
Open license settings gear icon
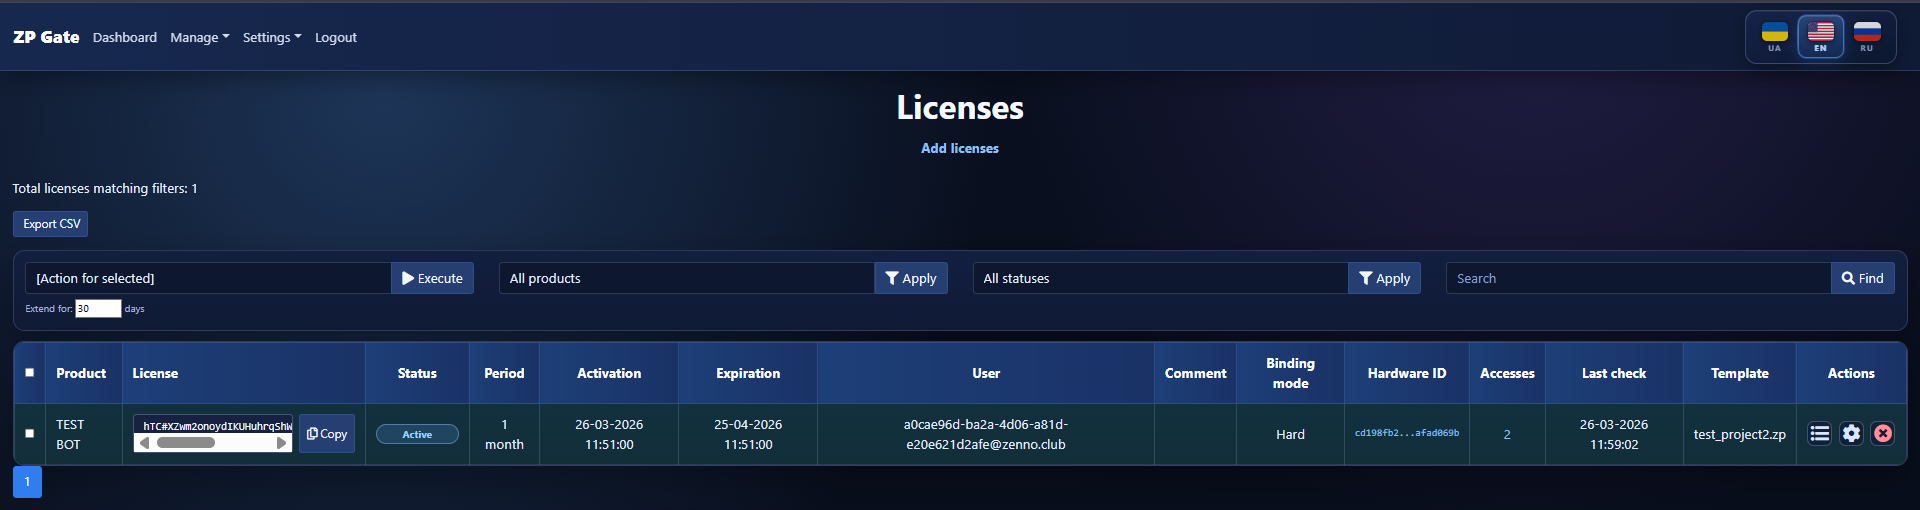(x=1851, y=433)
